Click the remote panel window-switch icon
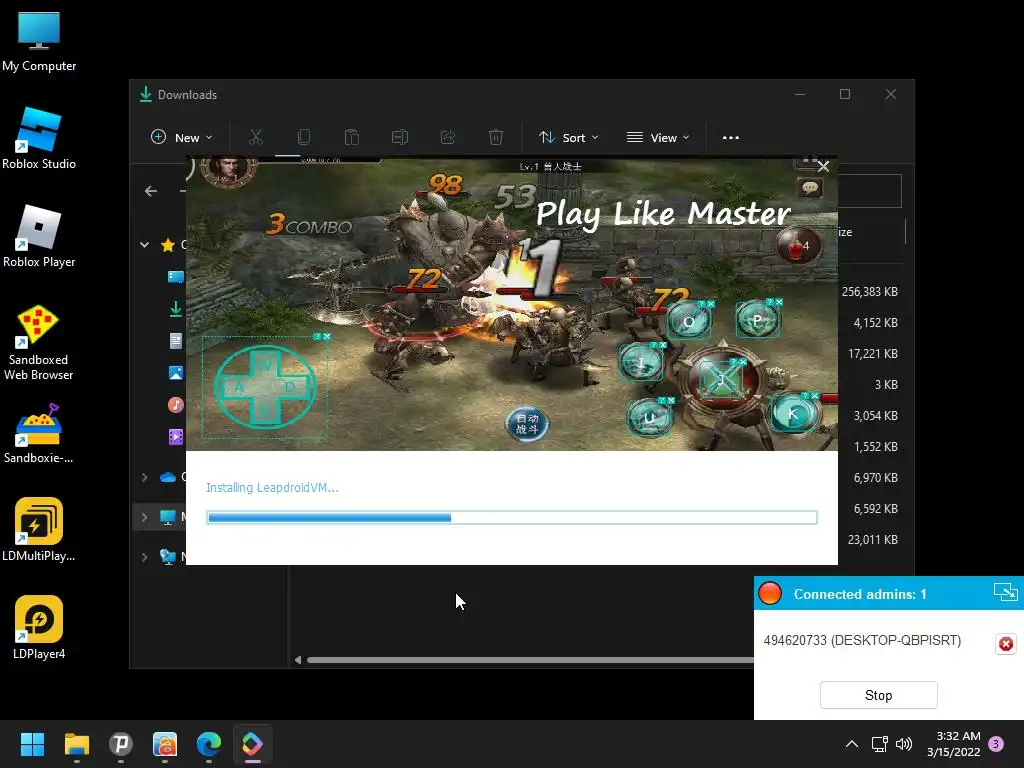Image resolution: width=1024 pixels, height=768 pixels. tap(1005, 592)
